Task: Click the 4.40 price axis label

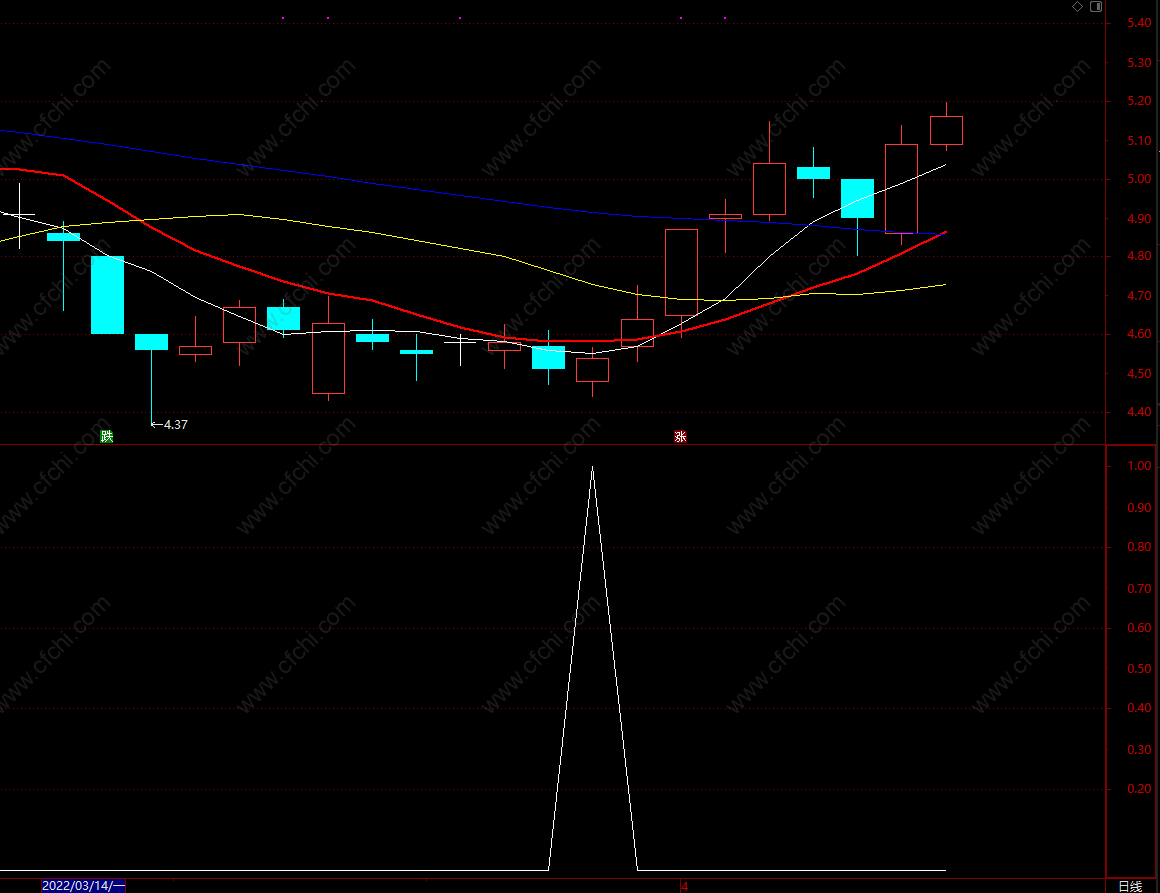Action: (x=1139, y=412)
